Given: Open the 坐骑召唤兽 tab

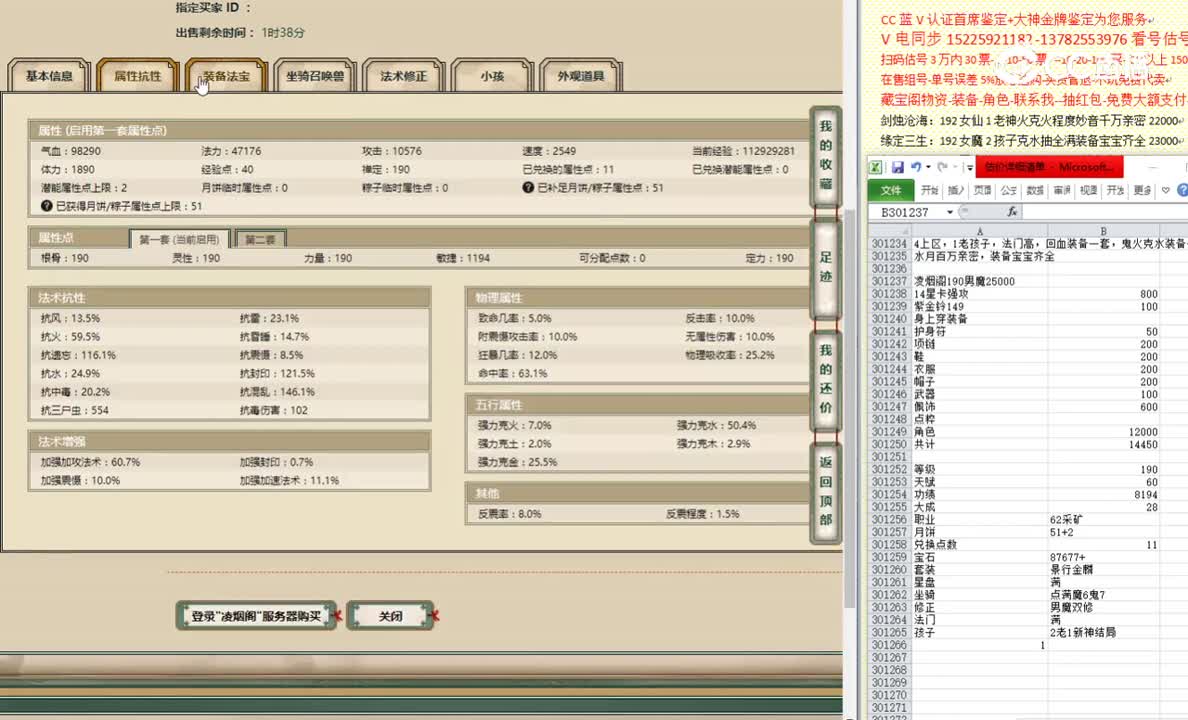Looking at the screenshot, I should [x=315, y=76].
